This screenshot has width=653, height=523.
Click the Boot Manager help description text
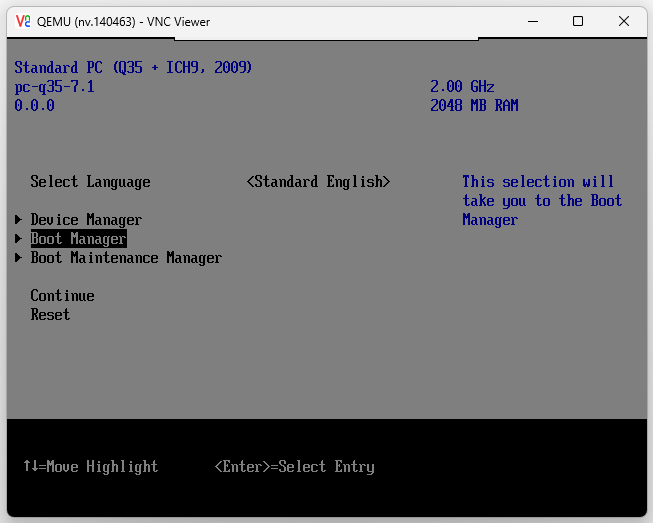coord(541,201)
